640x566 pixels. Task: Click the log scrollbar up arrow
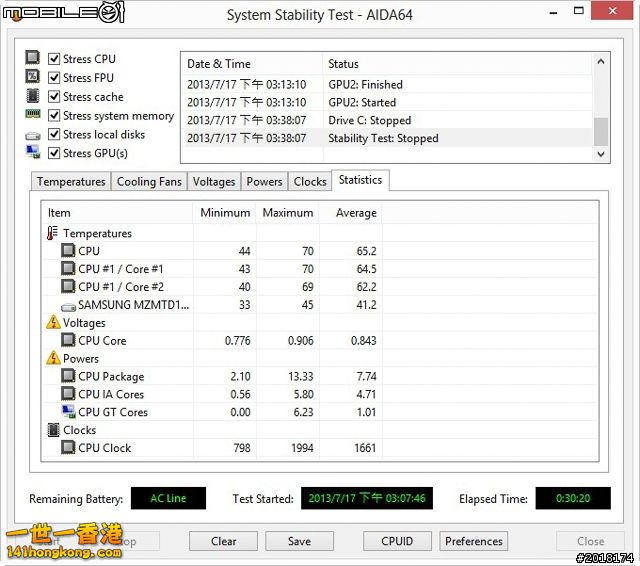point(601,62)
